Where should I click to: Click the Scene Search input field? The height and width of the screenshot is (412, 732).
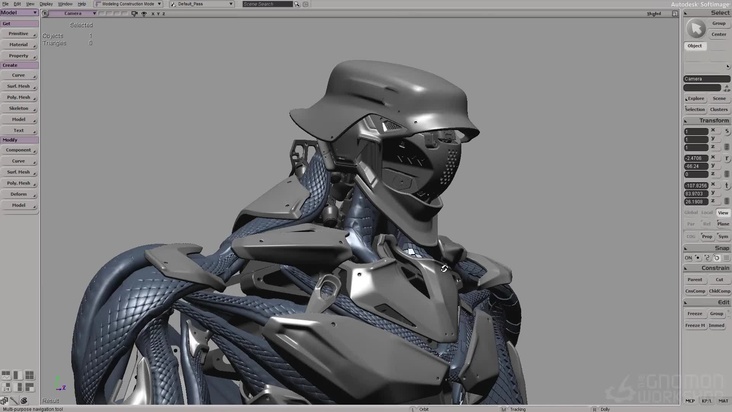point(268,4)
